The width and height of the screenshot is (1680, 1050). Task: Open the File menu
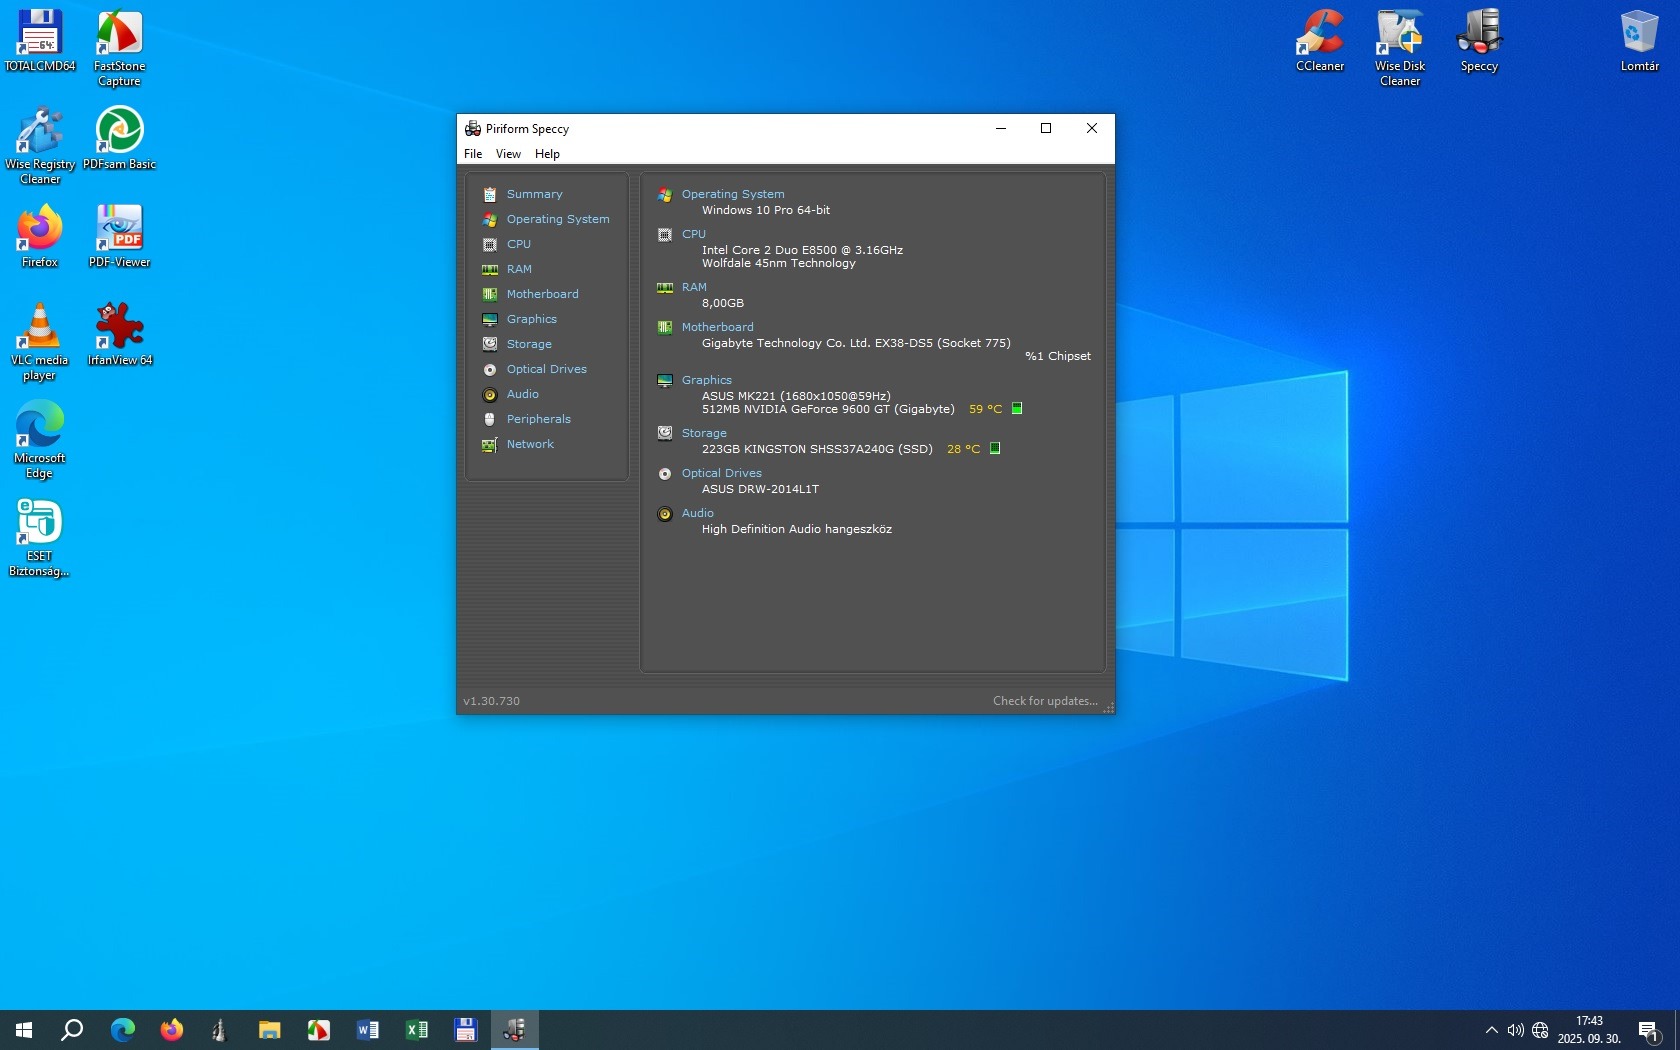[473, 154]
